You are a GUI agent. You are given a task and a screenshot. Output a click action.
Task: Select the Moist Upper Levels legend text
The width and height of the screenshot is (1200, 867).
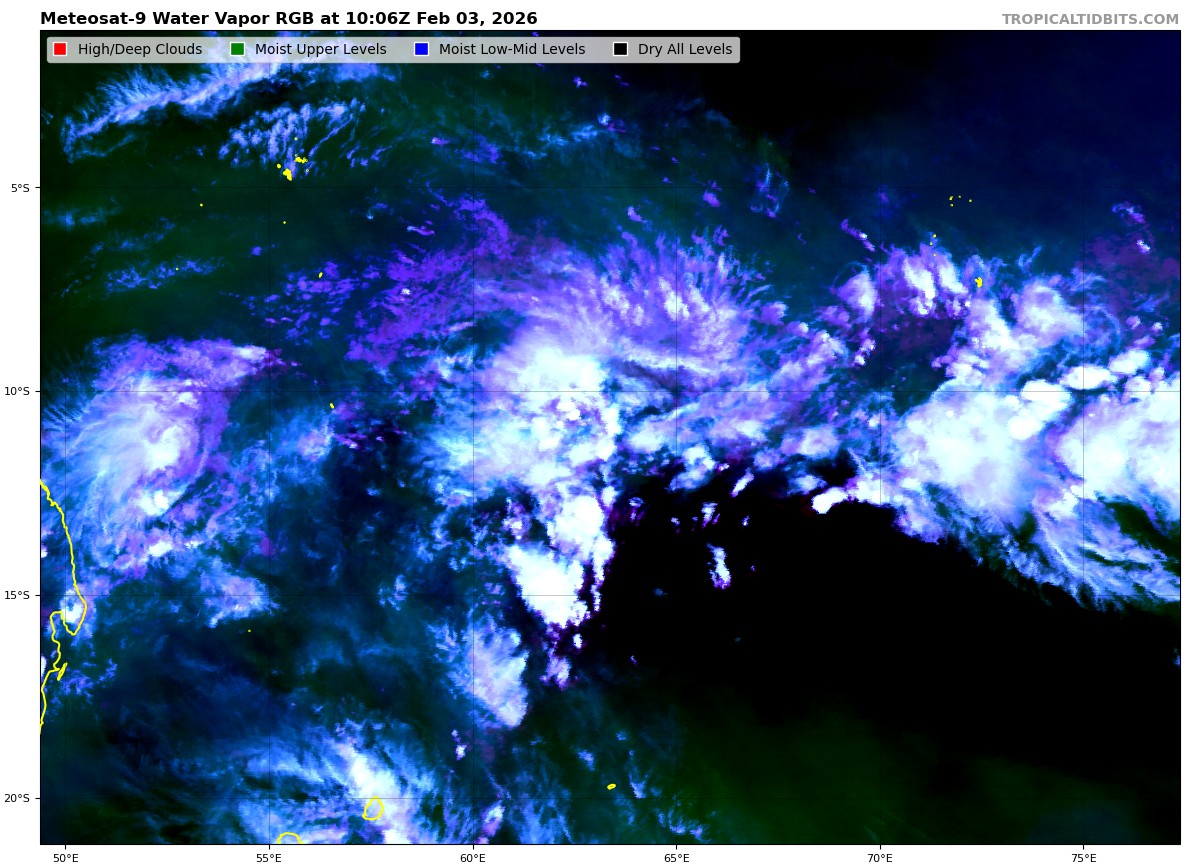pos(320,50)
